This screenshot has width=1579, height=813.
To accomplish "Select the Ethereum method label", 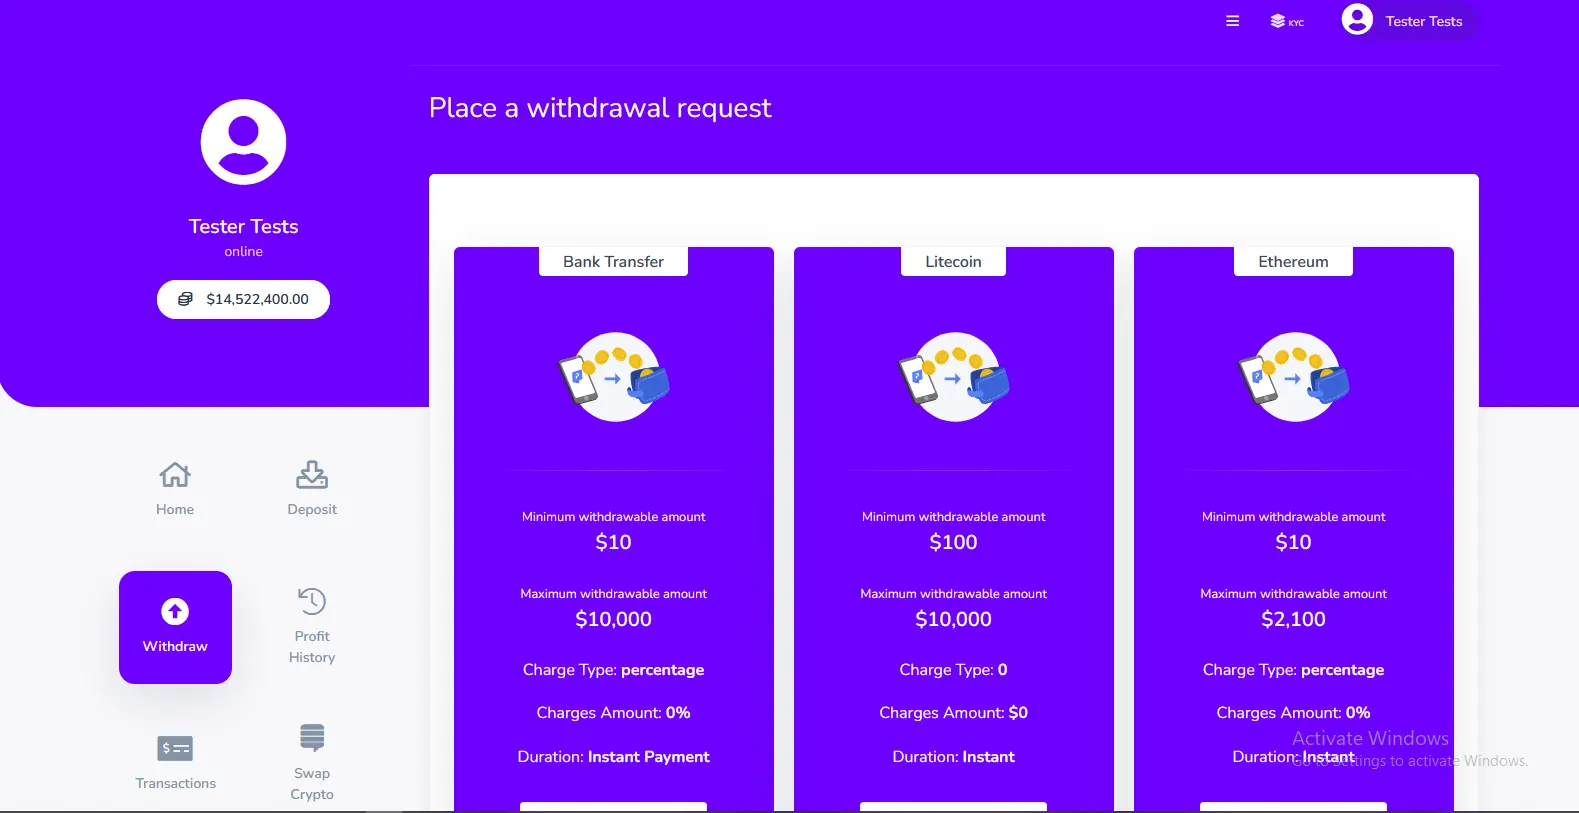I will tap(1293, 261).
